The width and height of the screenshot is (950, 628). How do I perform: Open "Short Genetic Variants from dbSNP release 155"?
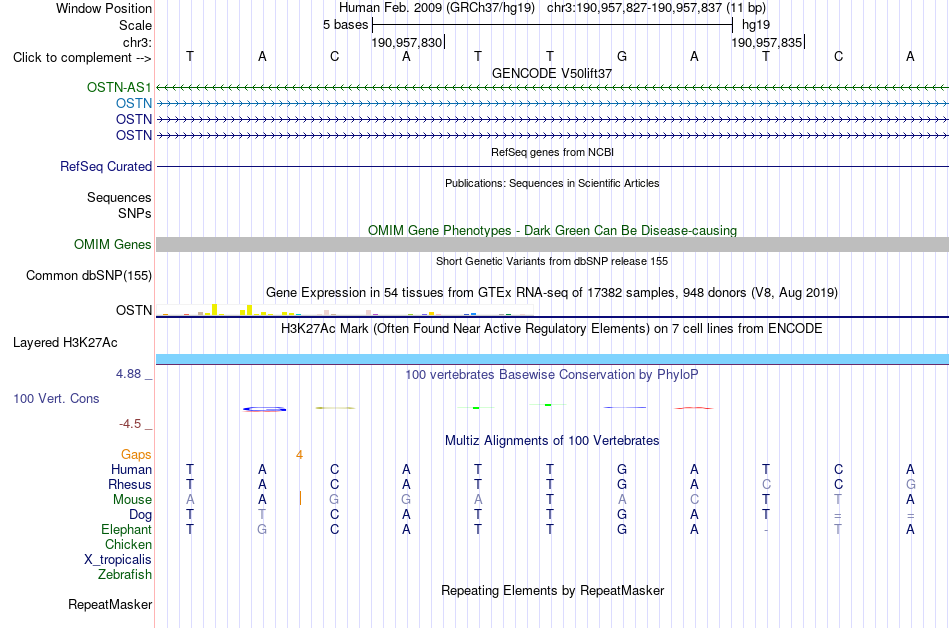(552, 261)
